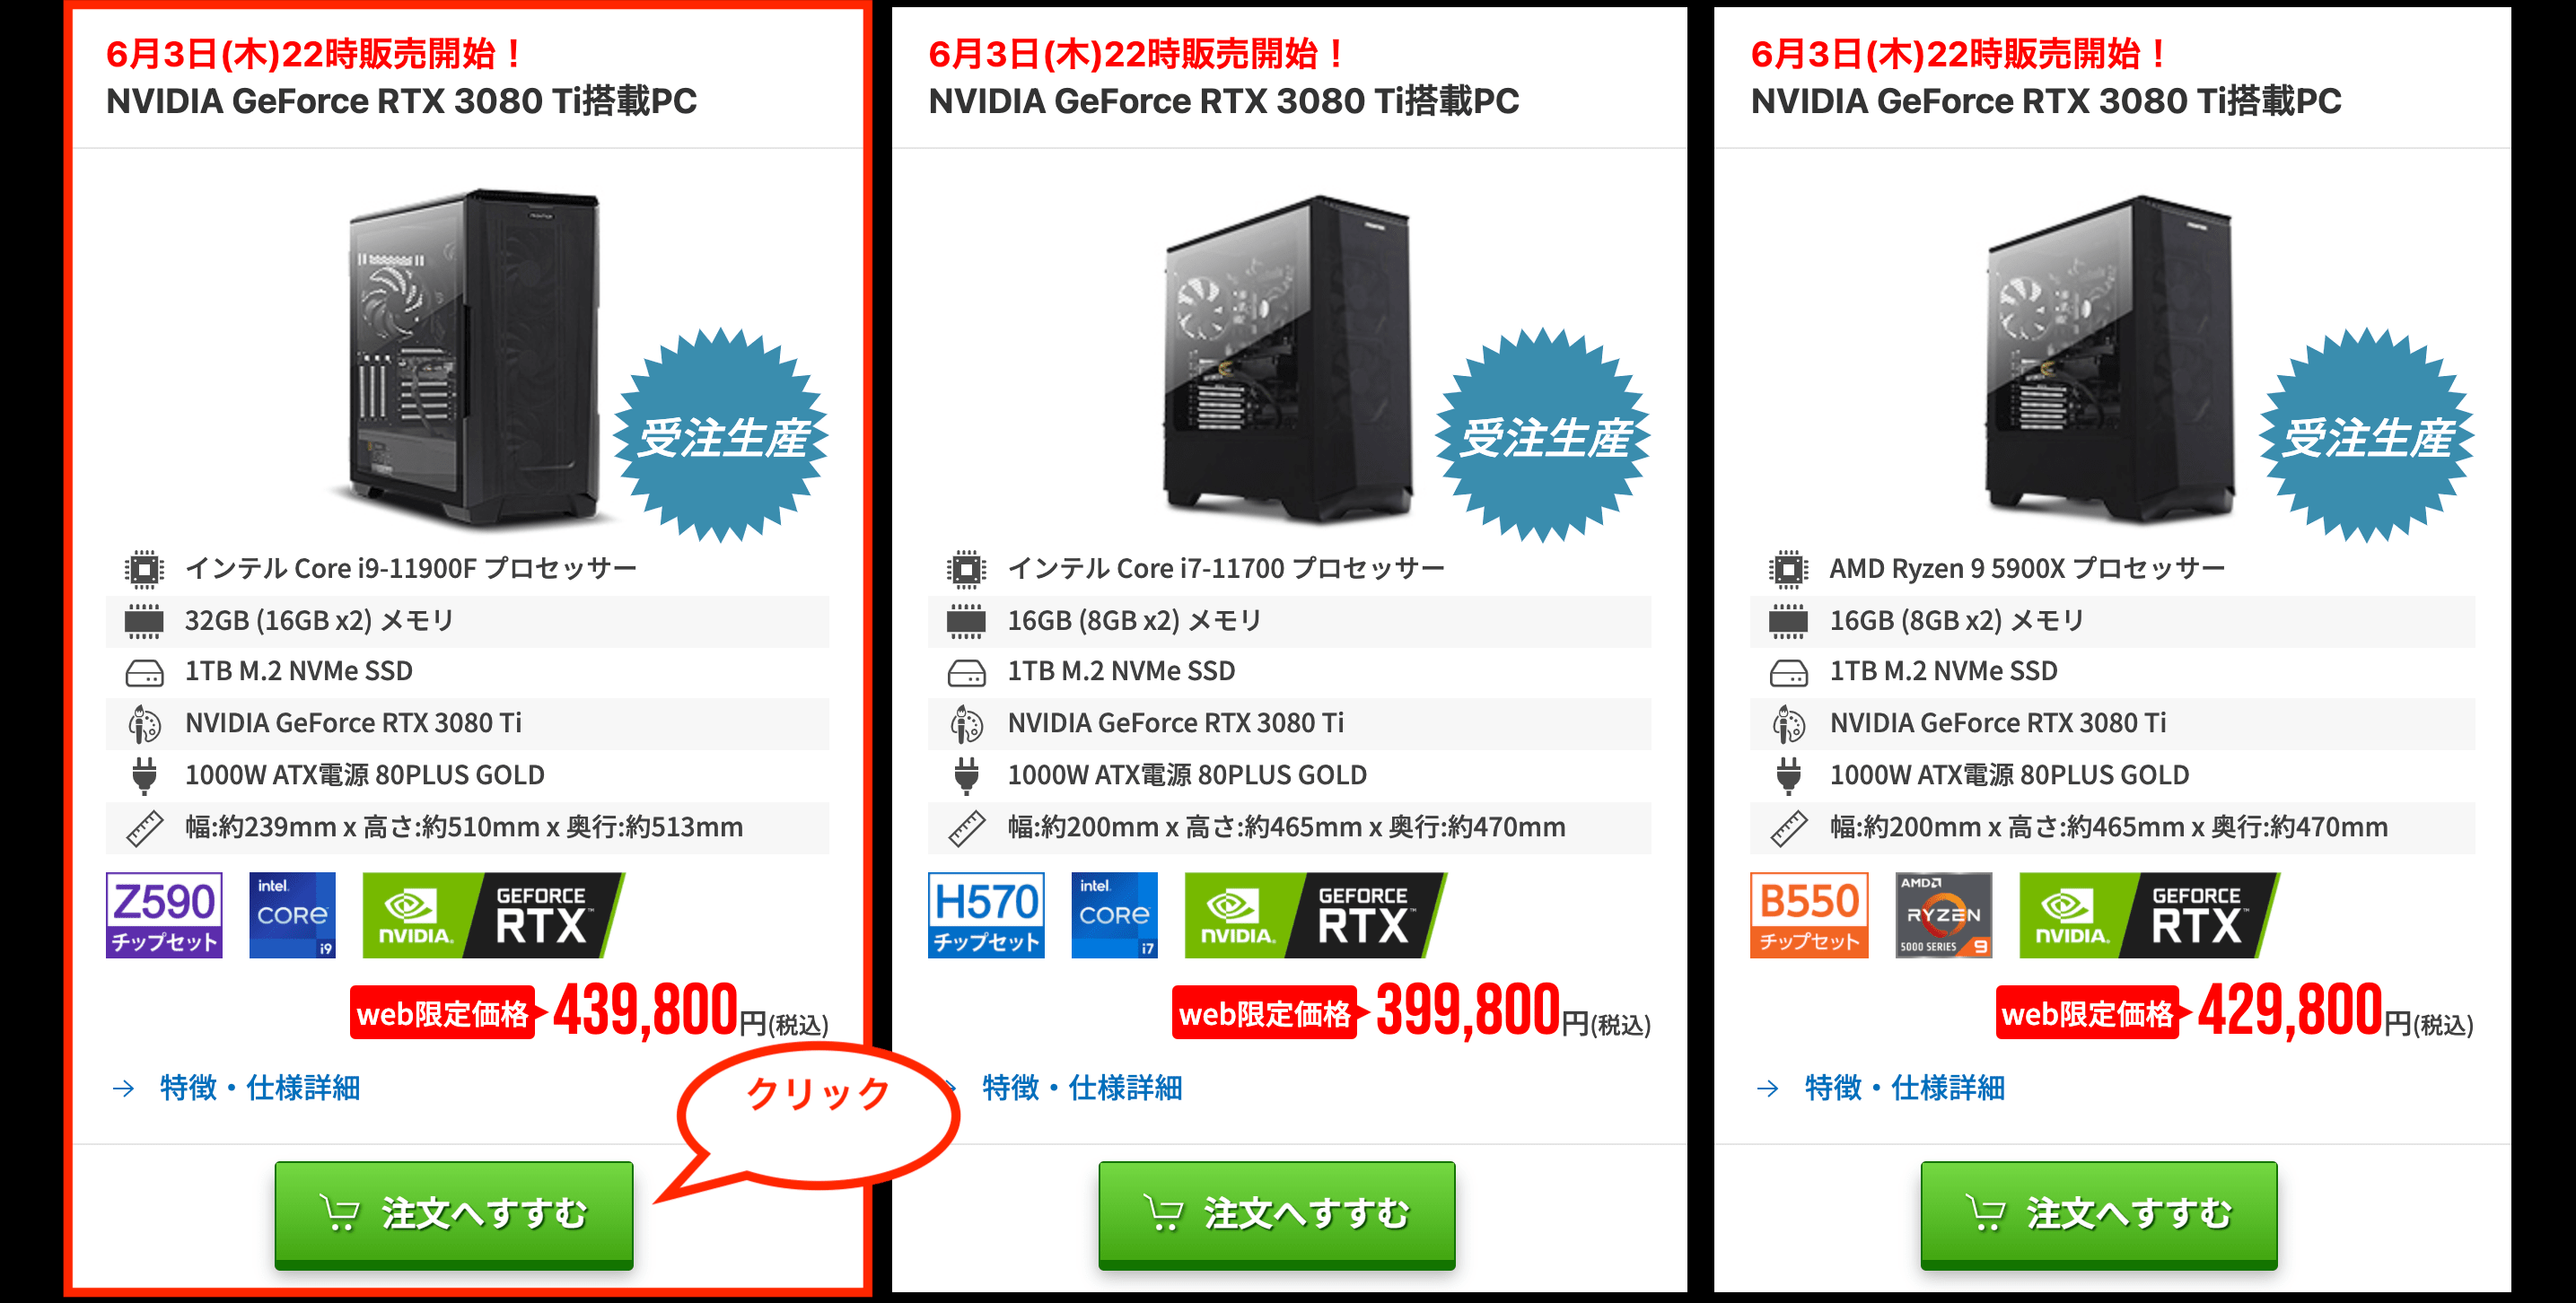The width and height of the screenshot is (2576, 1303).
Task: Click the B550 chipset badge icon
Action: coord(1809,915)
